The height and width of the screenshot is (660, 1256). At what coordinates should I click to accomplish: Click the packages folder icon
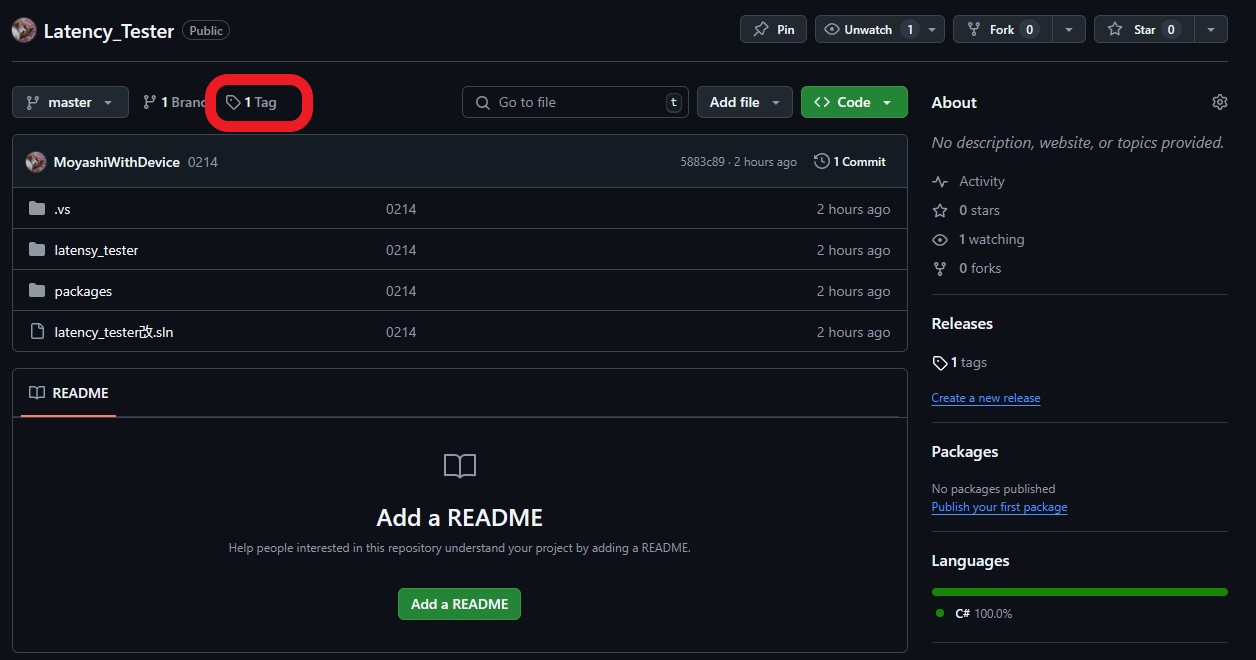click(x=38, y=291)
